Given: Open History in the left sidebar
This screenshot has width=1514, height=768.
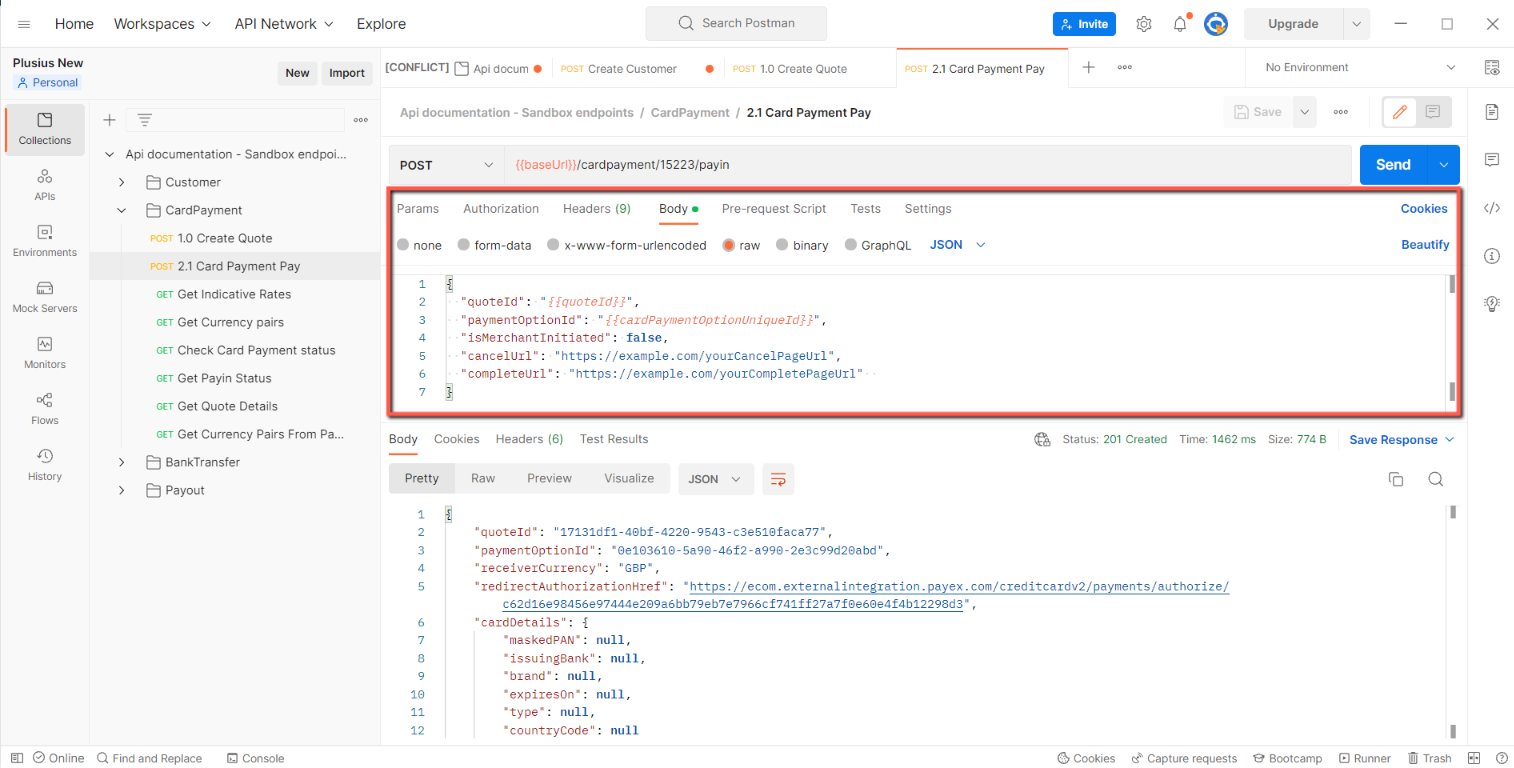Looking at the screenshot, I should coord(45,464).
